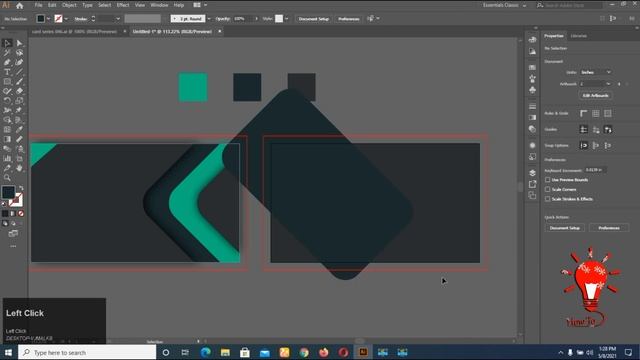640x360 pixels.
Task: Select the Rectangle tool
Action: (7, 82)
